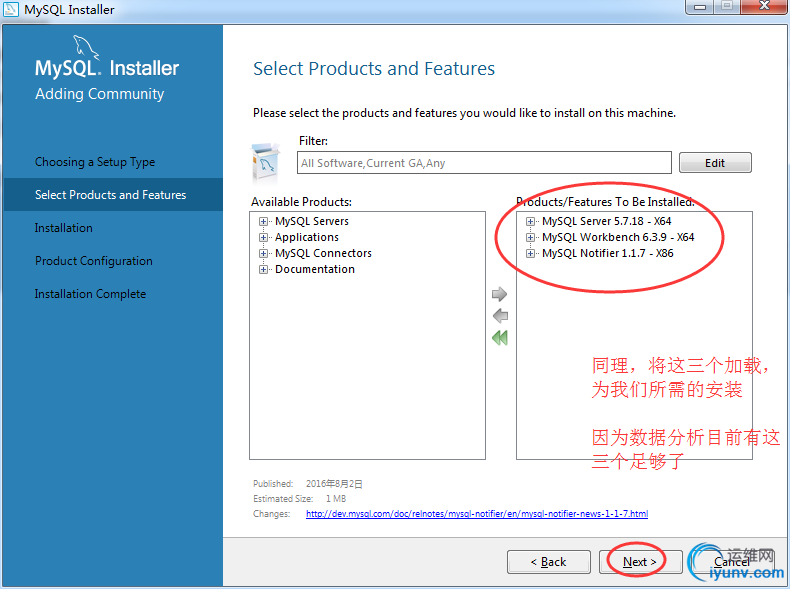Click the add product right arrow
The width and height of the screenshot is (790, 589).
coord(499,294)
